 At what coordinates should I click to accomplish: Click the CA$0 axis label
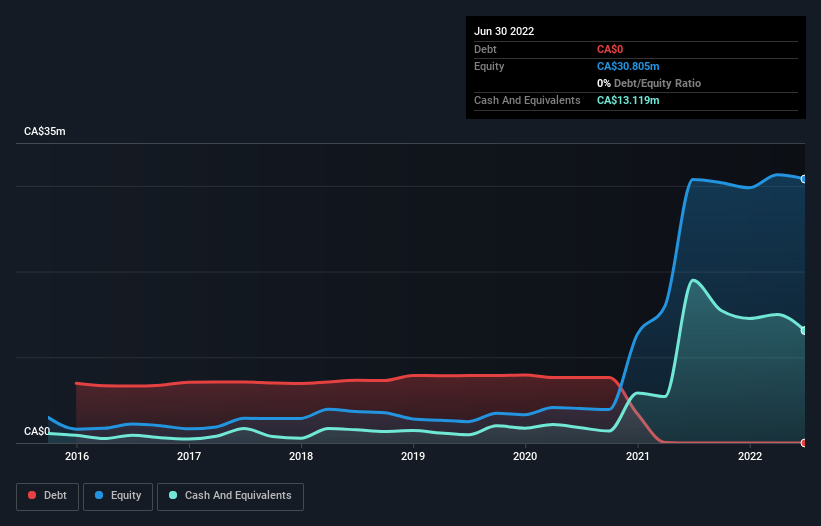tap(37, 431)
